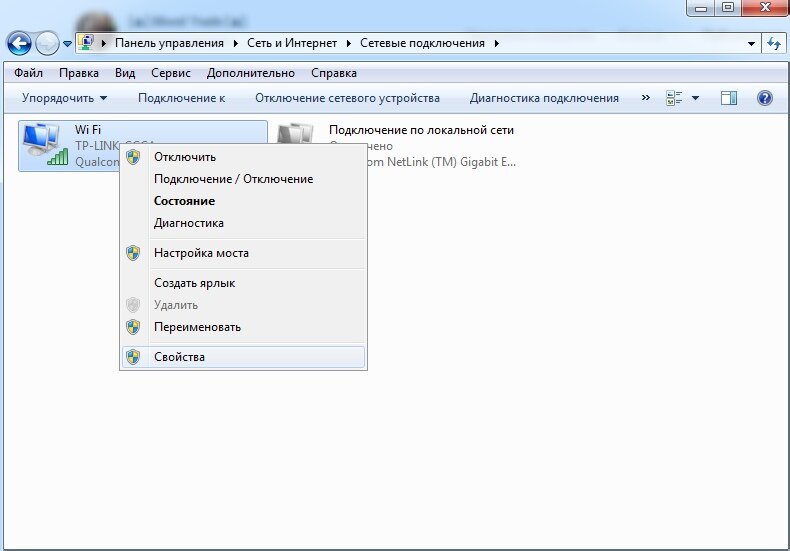Choose 'Настройка моста' context menu item
This screenshot has height=551, width=790.
(x=243, y=253)
